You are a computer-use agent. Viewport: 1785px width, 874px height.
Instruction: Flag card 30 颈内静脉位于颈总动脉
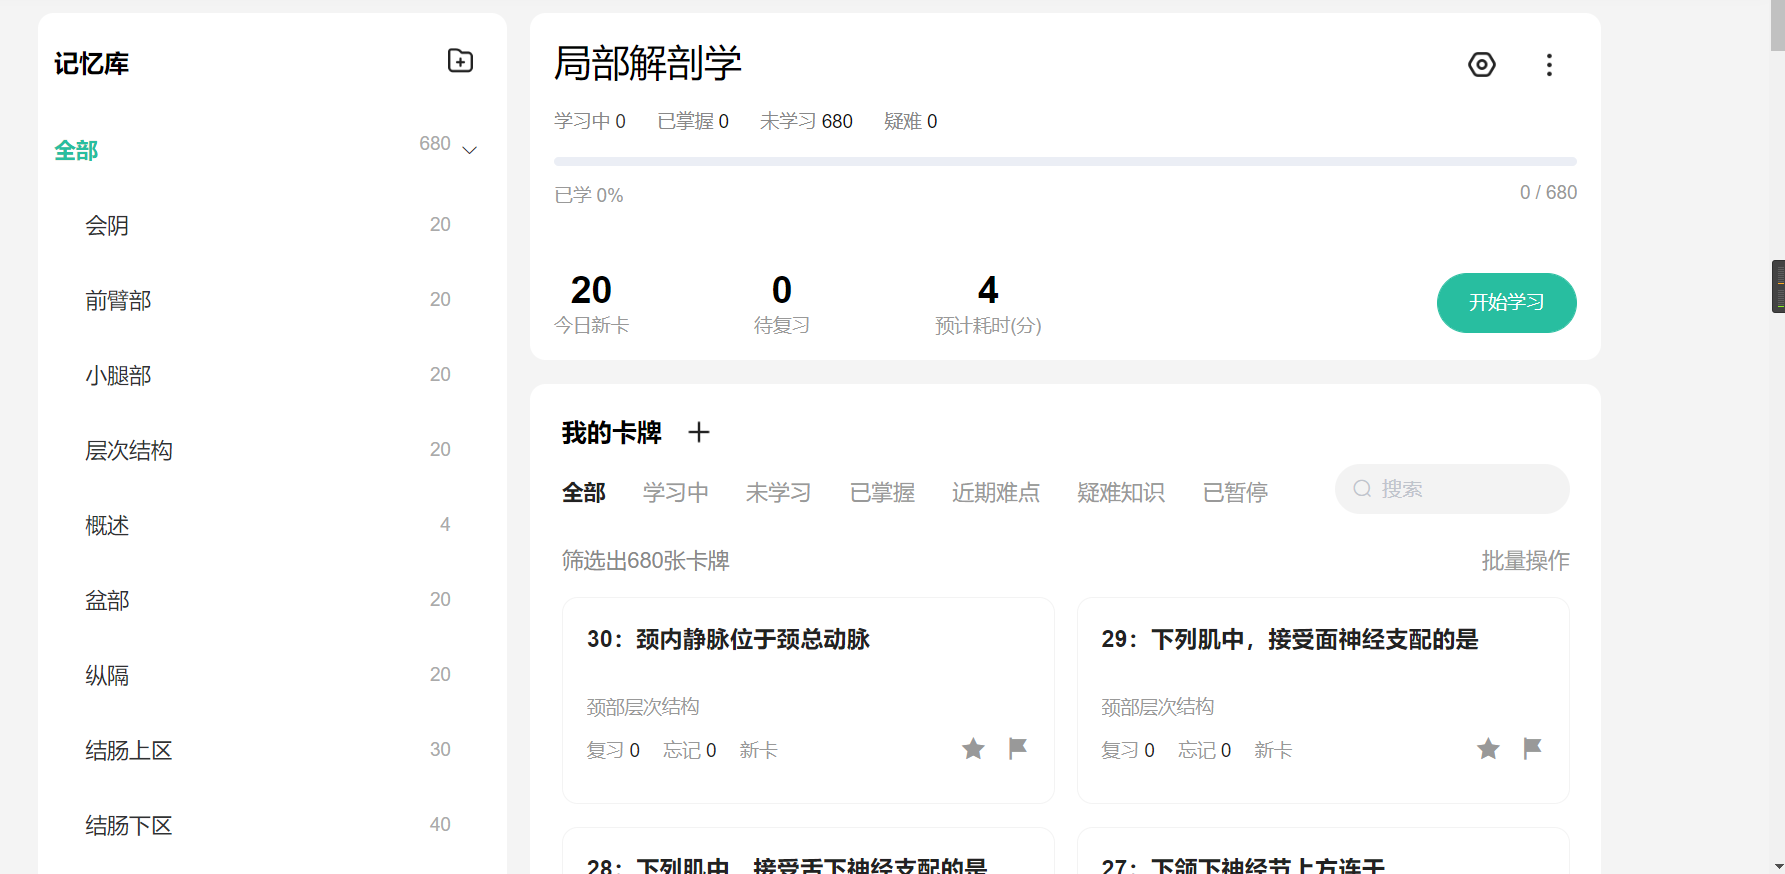click(1018, 748)
